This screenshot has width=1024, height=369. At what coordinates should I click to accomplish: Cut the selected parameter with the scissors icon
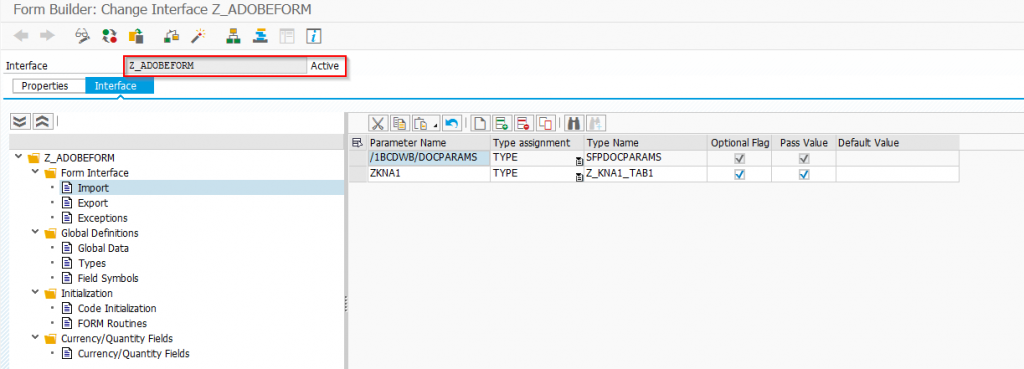click(x=378, y=123)
